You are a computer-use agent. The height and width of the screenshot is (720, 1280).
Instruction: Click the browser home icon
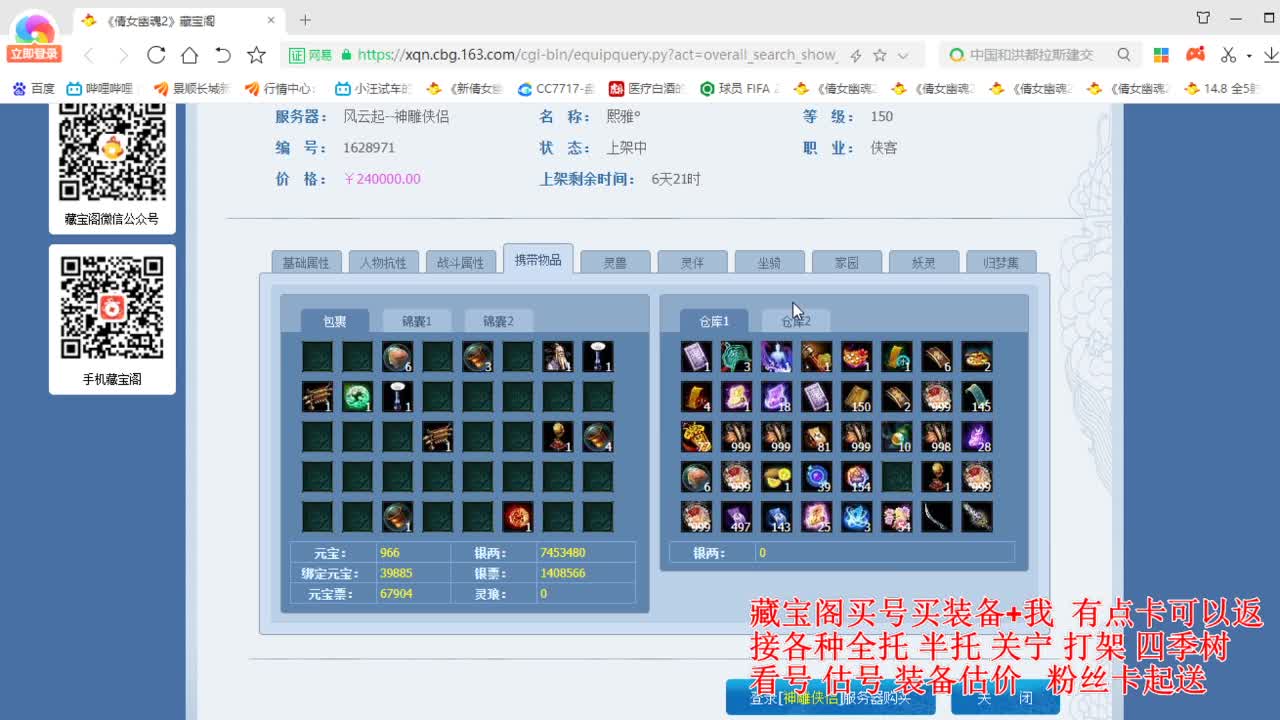pyautogui.click(x=189, y=55)
